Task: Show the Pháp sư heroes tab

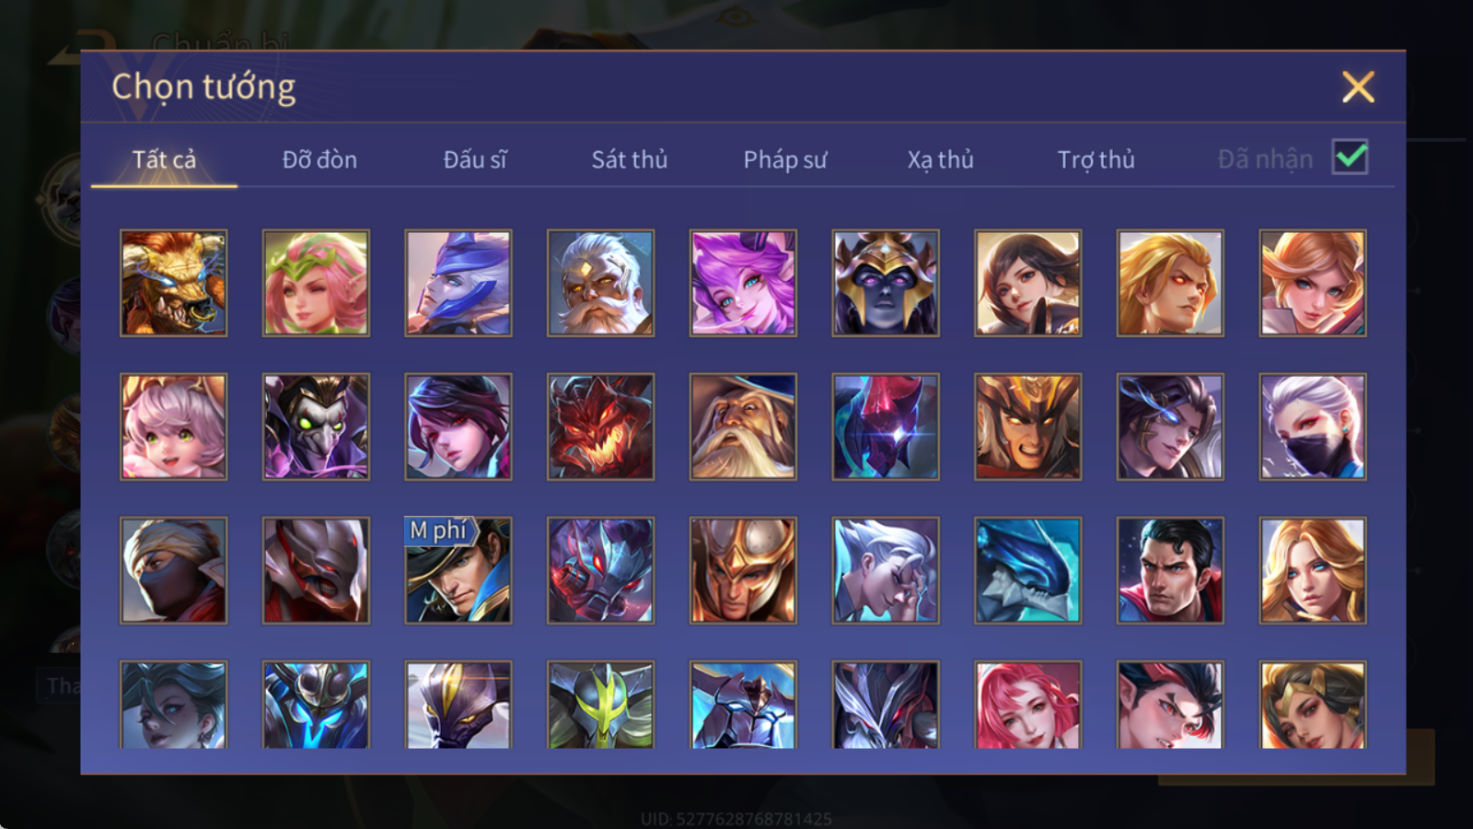Action: (785, 159)
